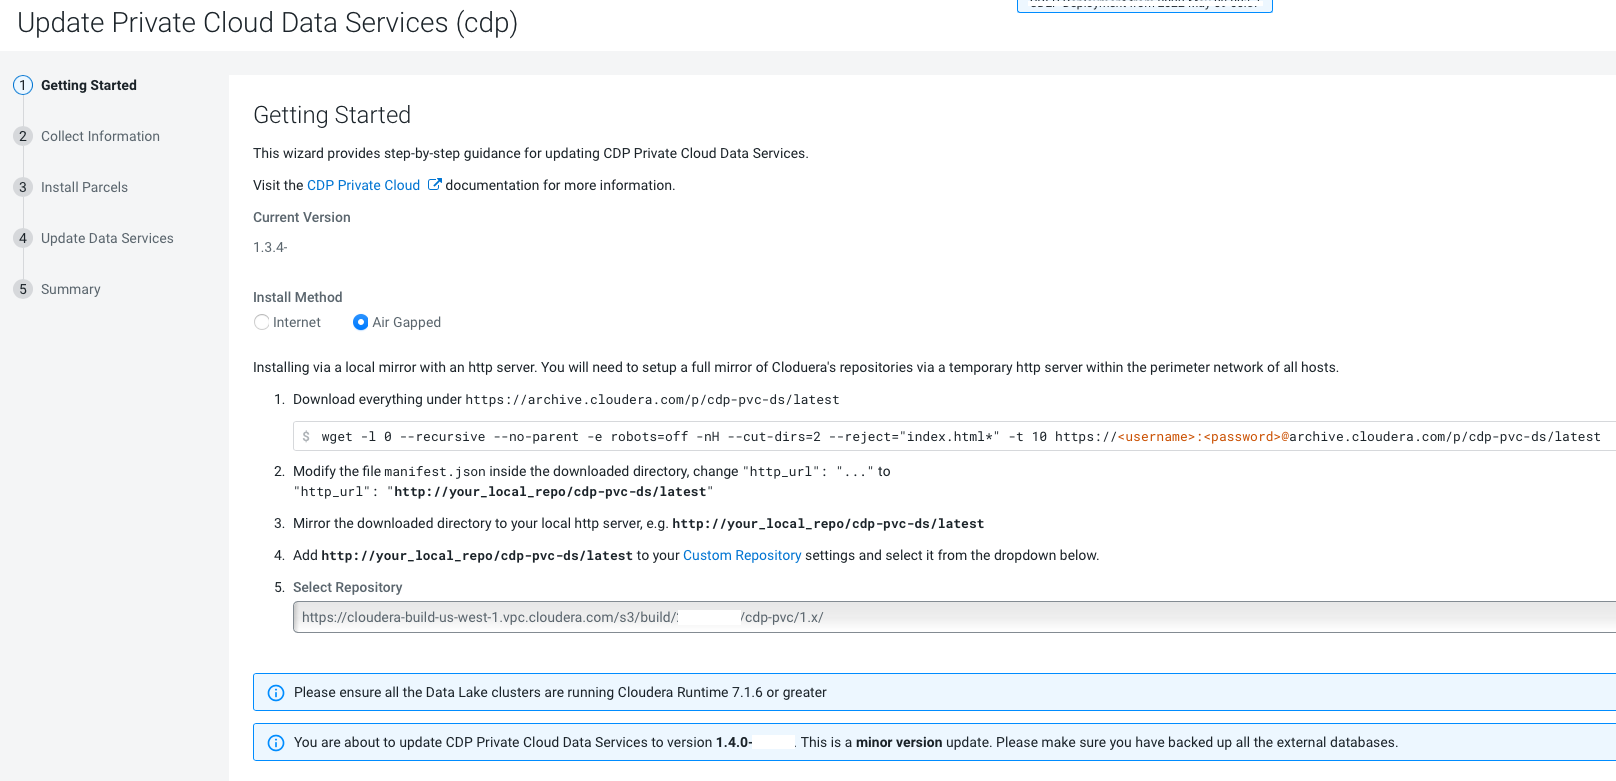Screen dimensions: 1616x781
Task: Select the Air Gapped install method
Action: click(361, 322)
